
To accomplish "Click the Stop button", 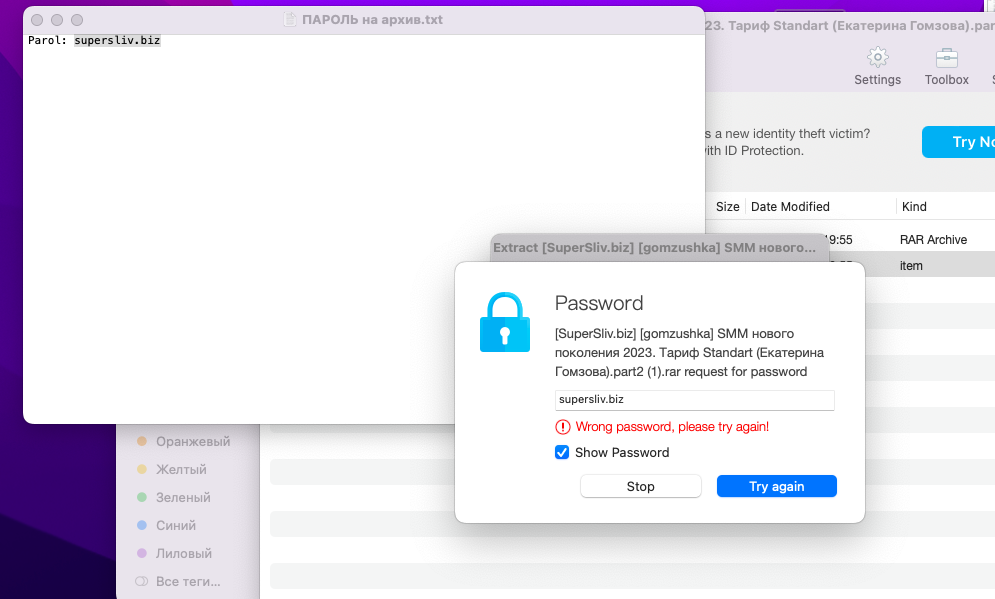I will (640, 487).
